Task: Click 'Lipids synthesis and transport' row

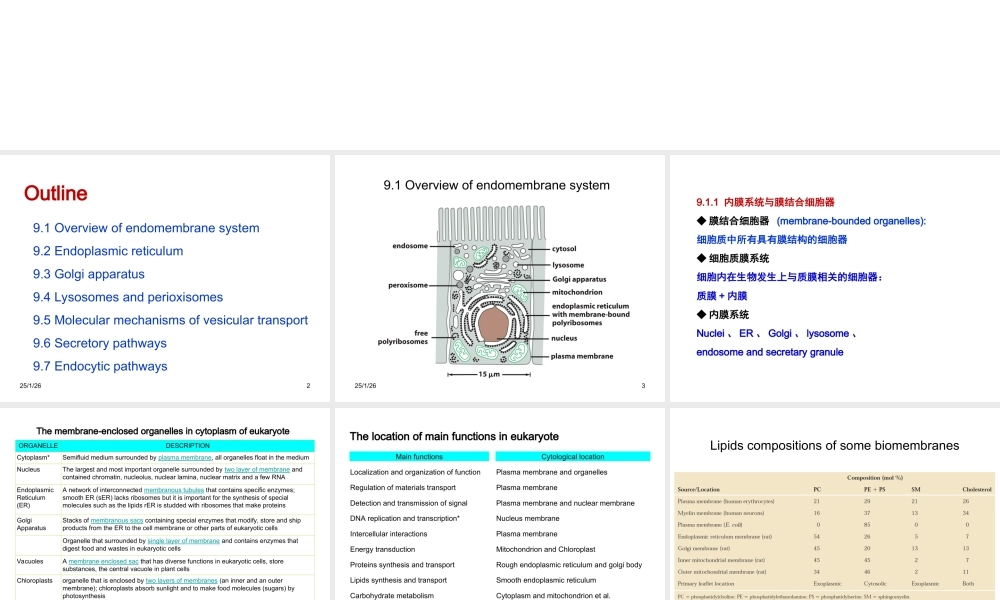Action: pos(398,580)
